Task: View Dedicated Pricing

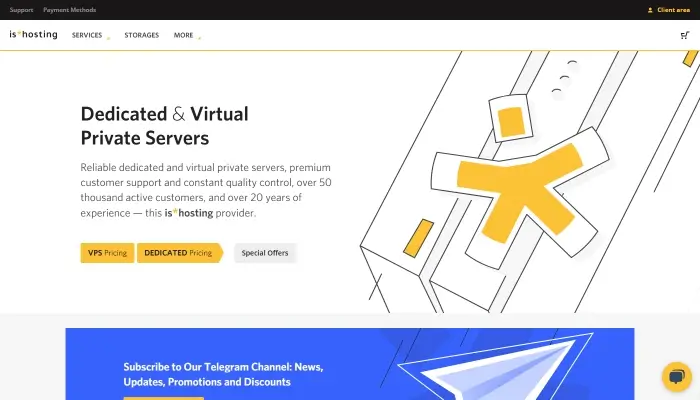Action: pyautogui.click(x=179, y=253)
